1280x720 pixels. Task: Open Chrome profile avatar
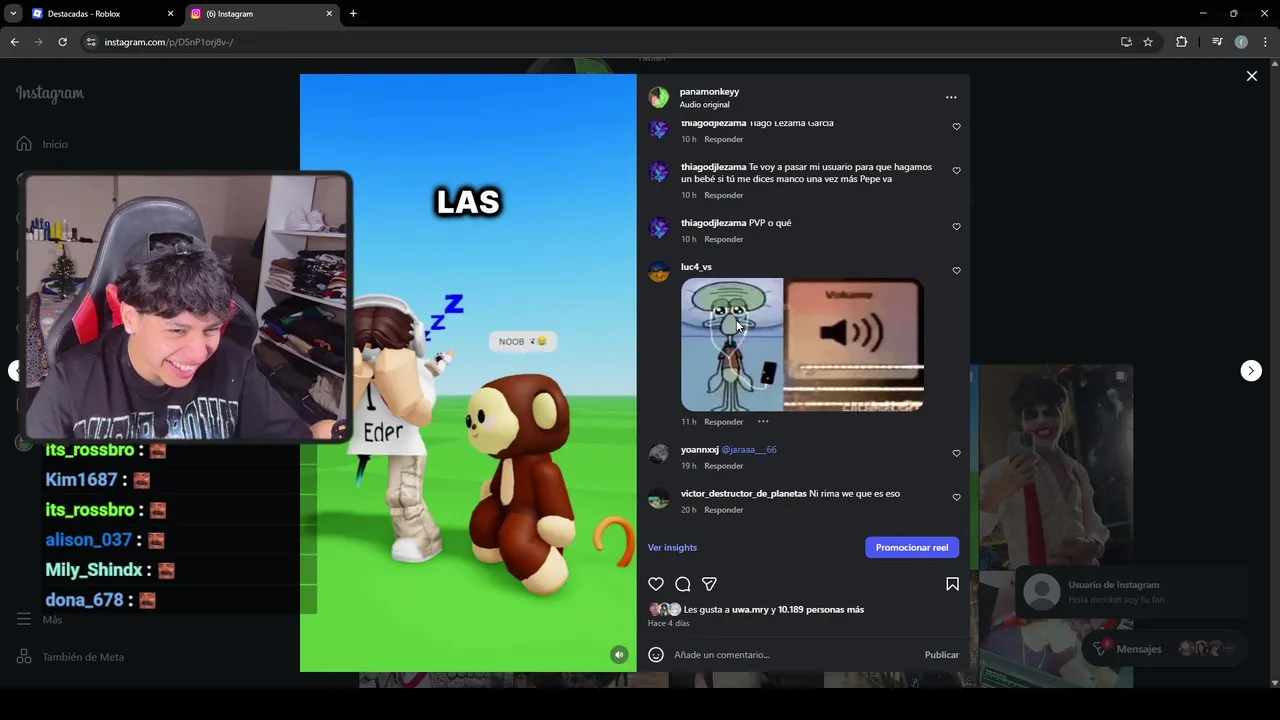pos(1241,42)
